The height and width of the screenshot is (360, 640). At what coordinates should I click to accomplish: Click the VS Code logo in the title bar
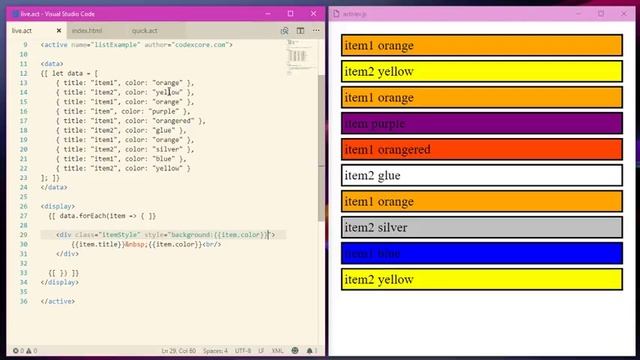[15, 14]
